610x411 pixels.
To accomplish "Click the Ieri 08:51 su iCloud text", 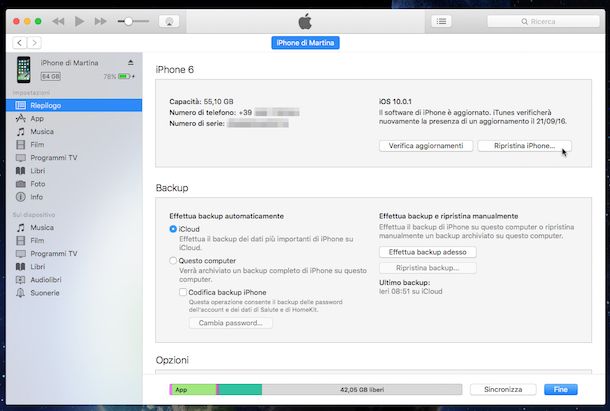I will [411, 292].
